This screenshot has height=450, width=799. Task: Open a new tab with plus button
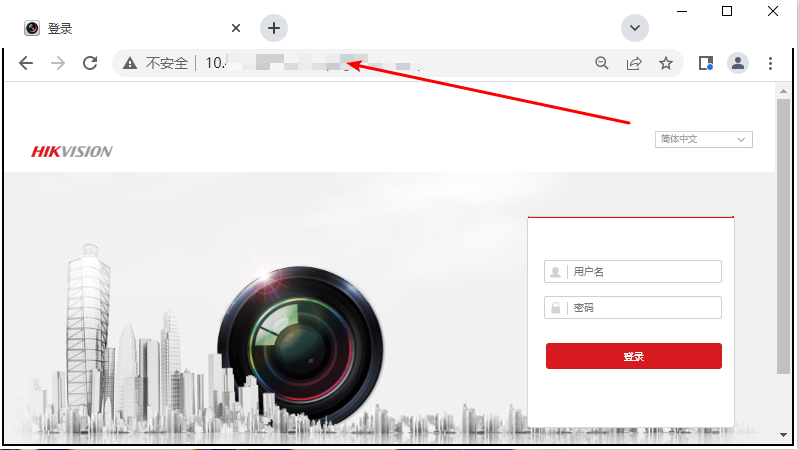274,27
